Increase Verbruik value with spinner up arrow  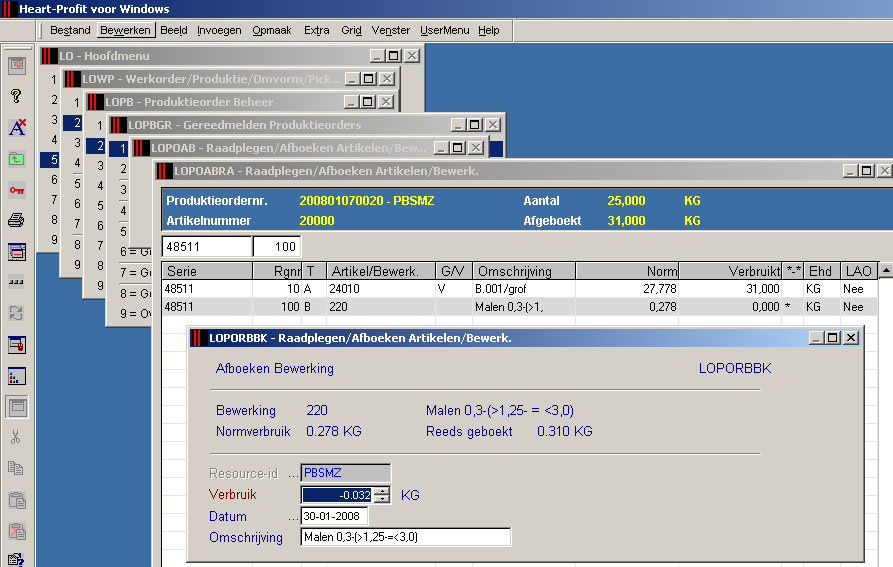pos(383,491)
